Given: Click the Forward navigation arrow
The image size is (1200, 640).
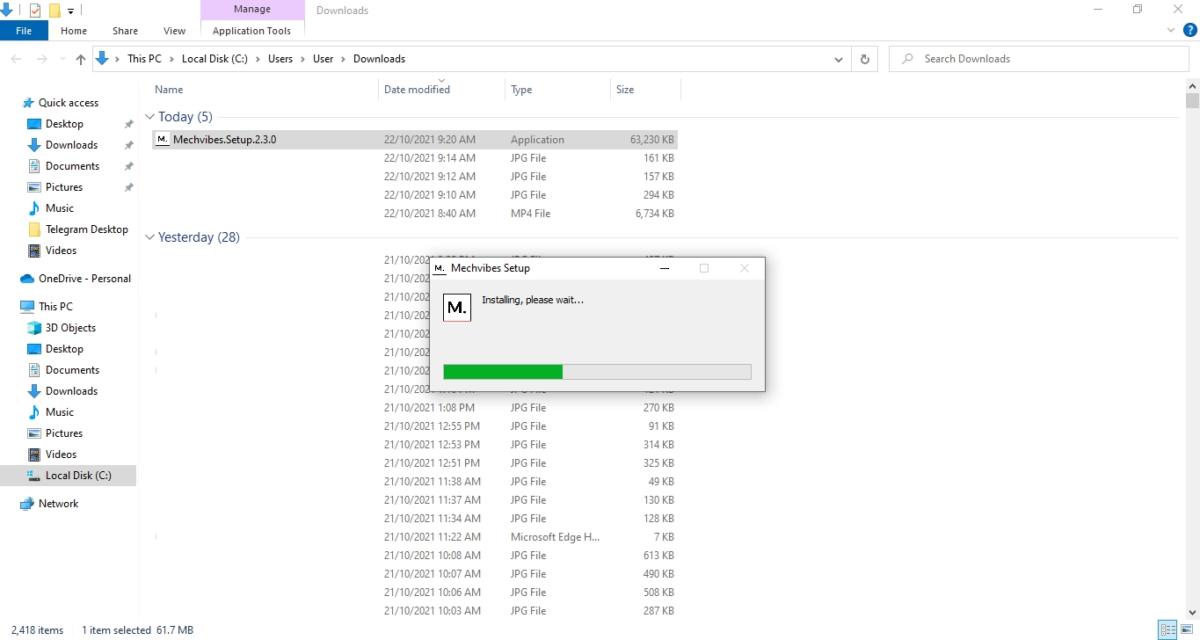Looking at the screenshot, I should (x=41, y=59).
